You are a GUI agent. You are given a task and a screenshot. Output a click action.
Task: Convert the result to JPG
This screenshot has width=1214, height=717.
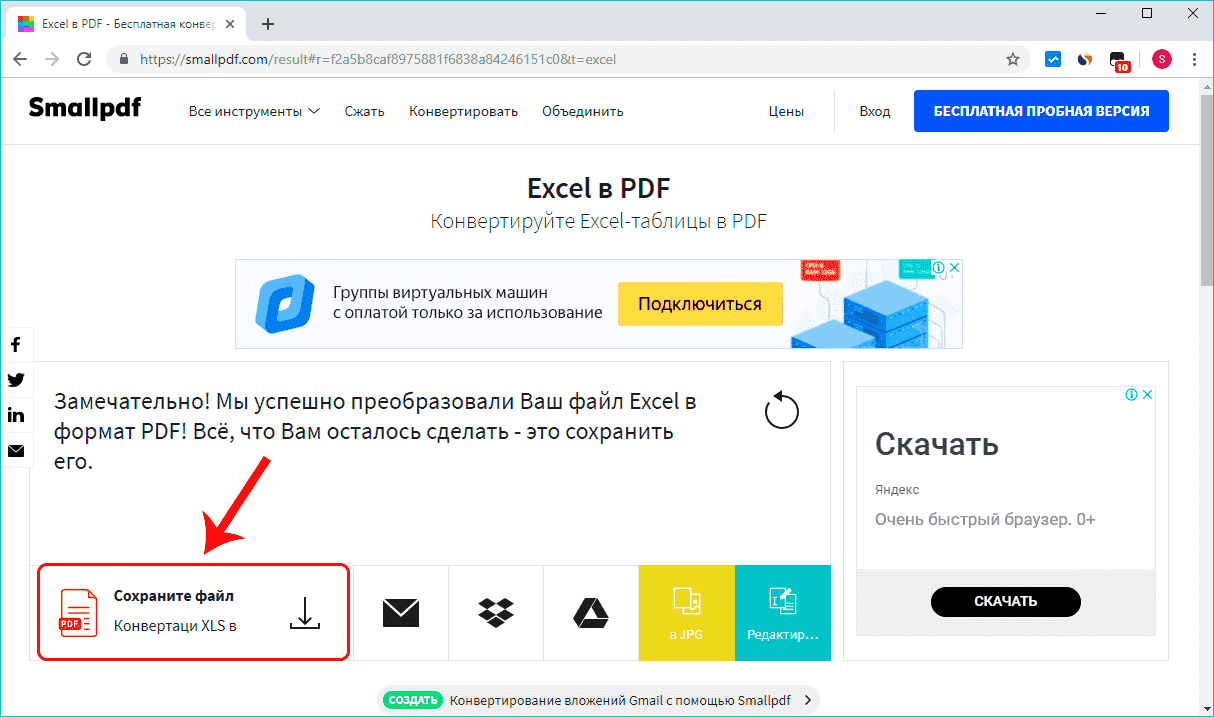tap(686, 612)
